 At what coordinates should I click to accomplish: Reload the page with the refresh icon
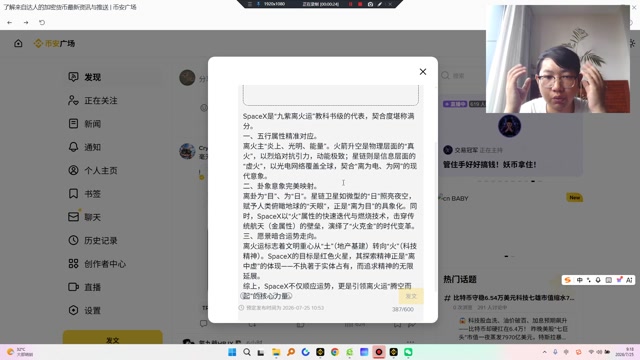tap(42, 22)
